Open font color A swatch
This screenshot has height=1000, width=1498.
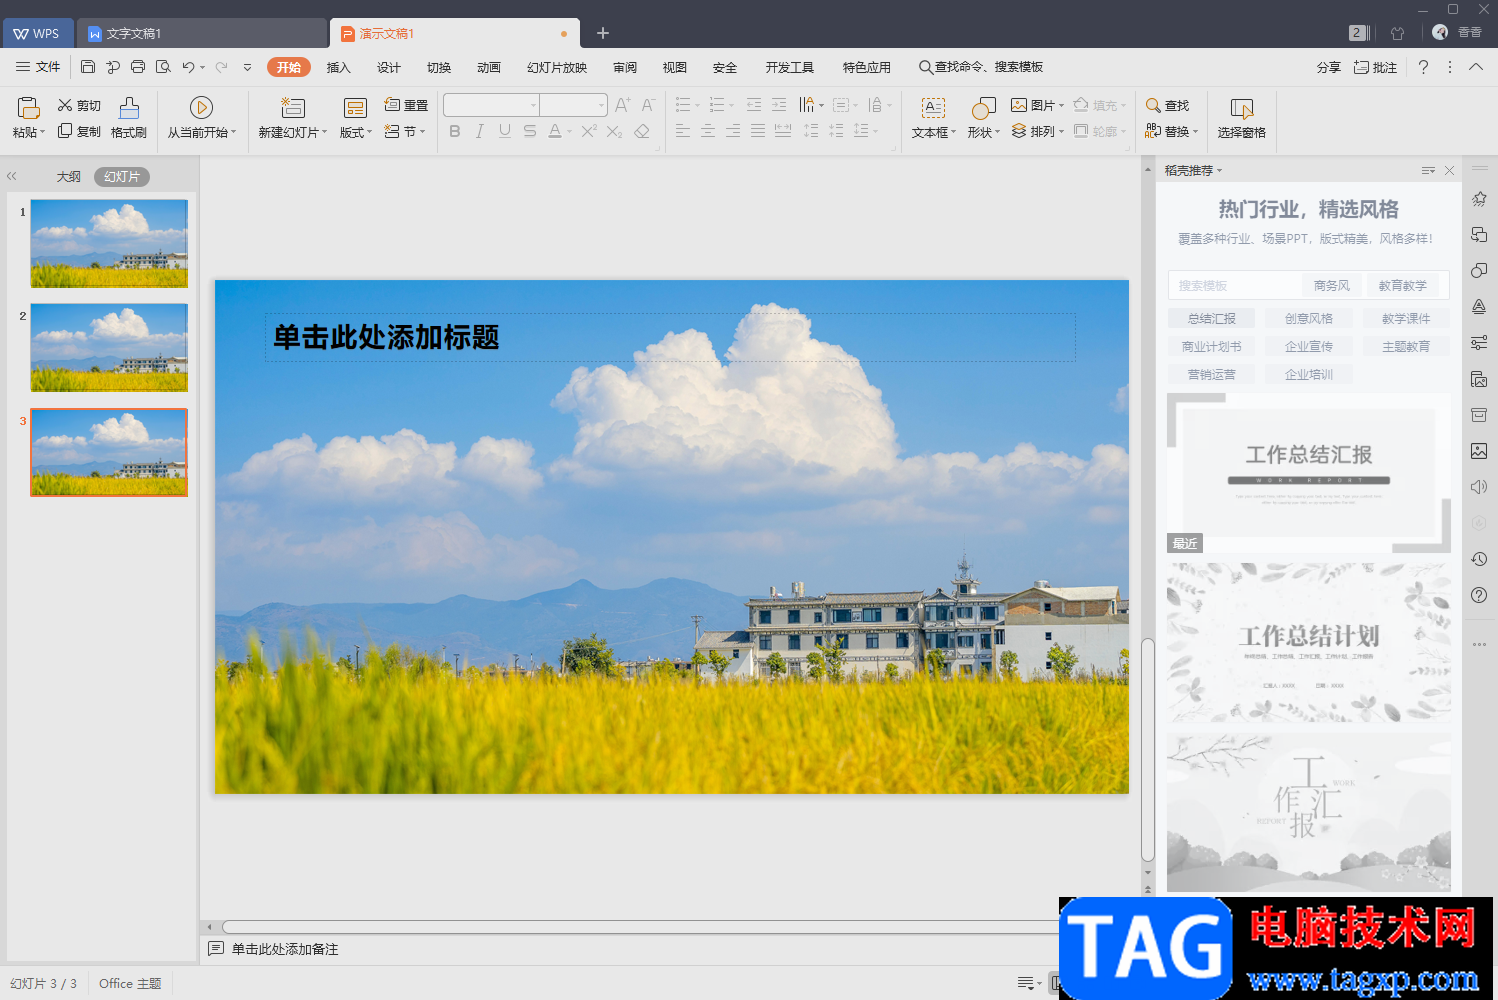click(555, 131)
